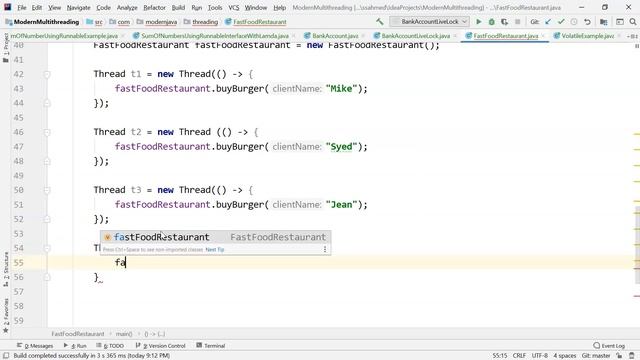640x360 pixels.
Task: Open the File menu
Action: click(22, 7)
